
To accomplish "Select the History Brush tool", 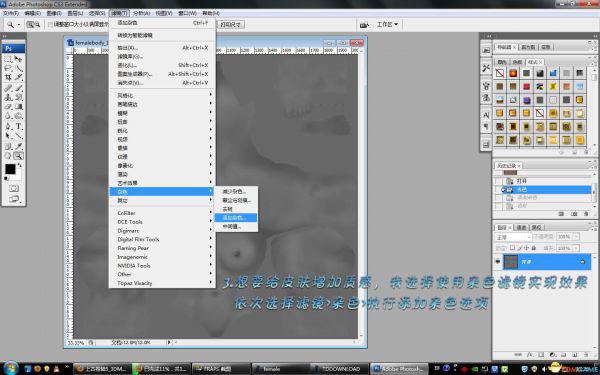I will [18, 97].
